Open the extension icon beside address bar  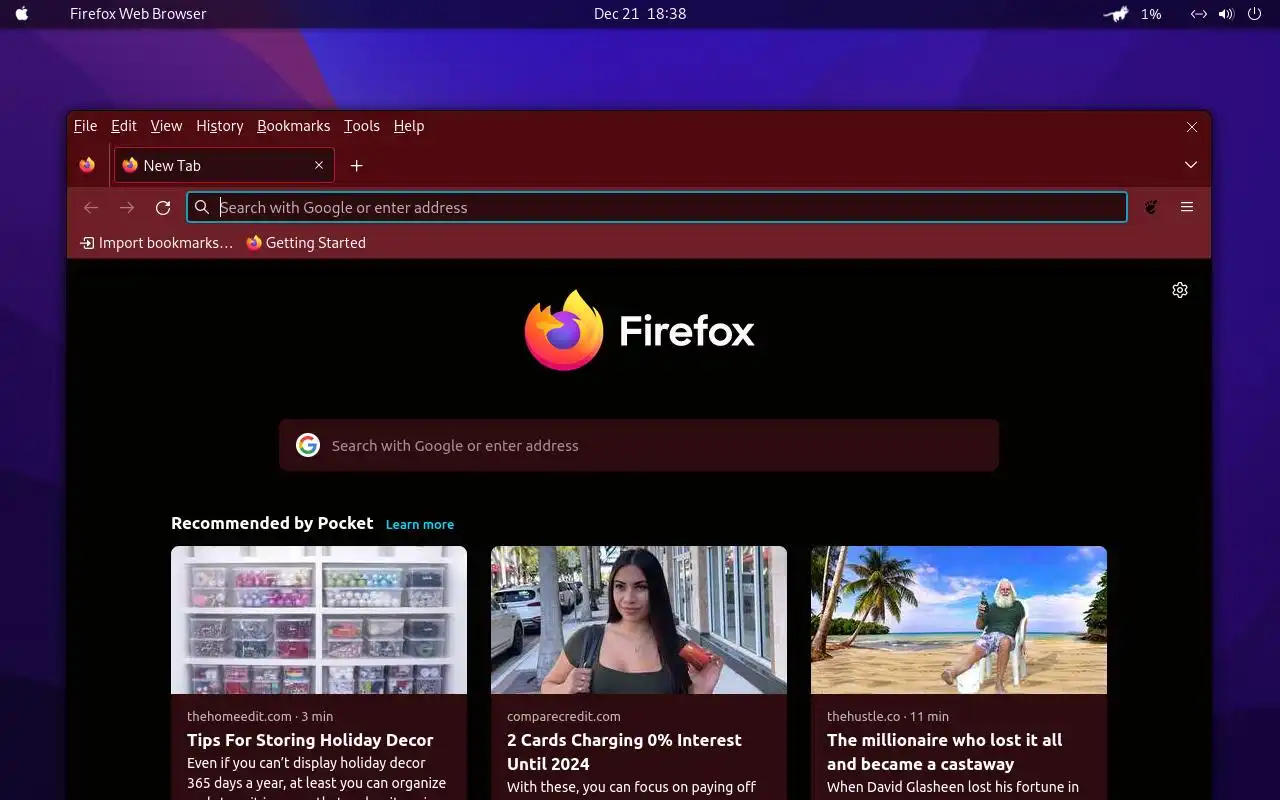pos(1151,207)
